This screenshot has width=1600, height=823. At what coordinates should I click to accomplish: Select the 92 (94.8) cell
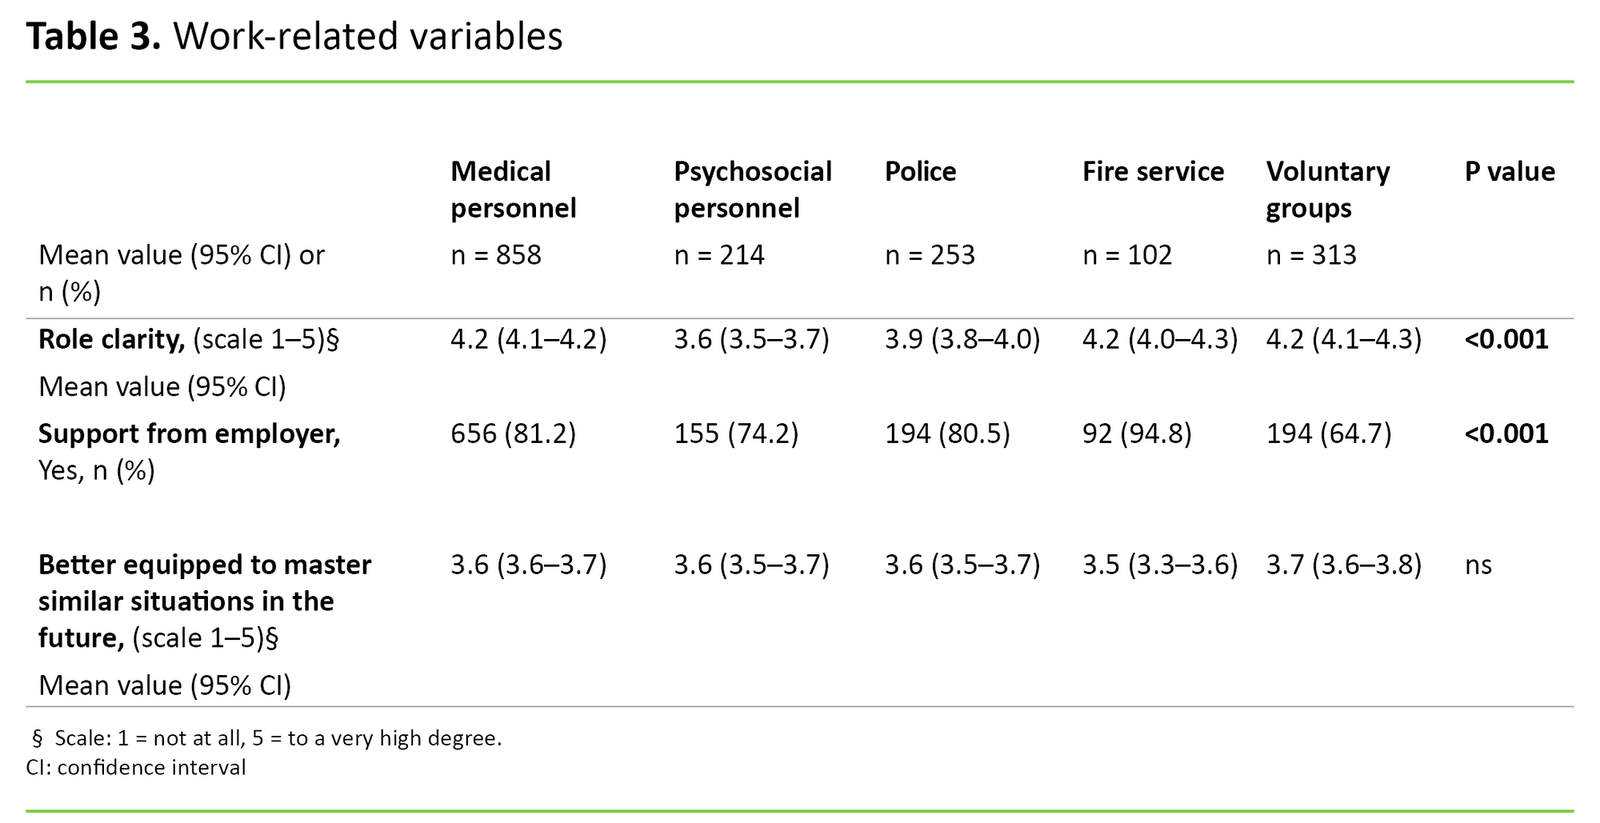[1136, 434]
